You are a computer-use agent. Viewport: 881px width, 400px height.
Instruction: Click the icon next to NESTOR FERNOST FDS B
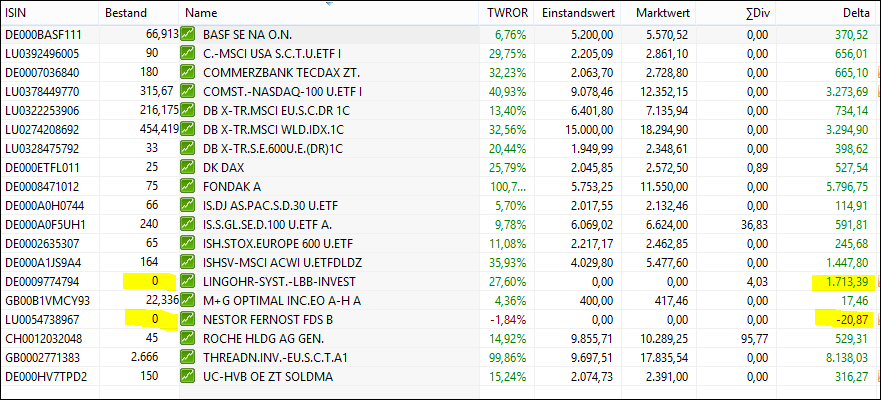(x=187, y=319)
